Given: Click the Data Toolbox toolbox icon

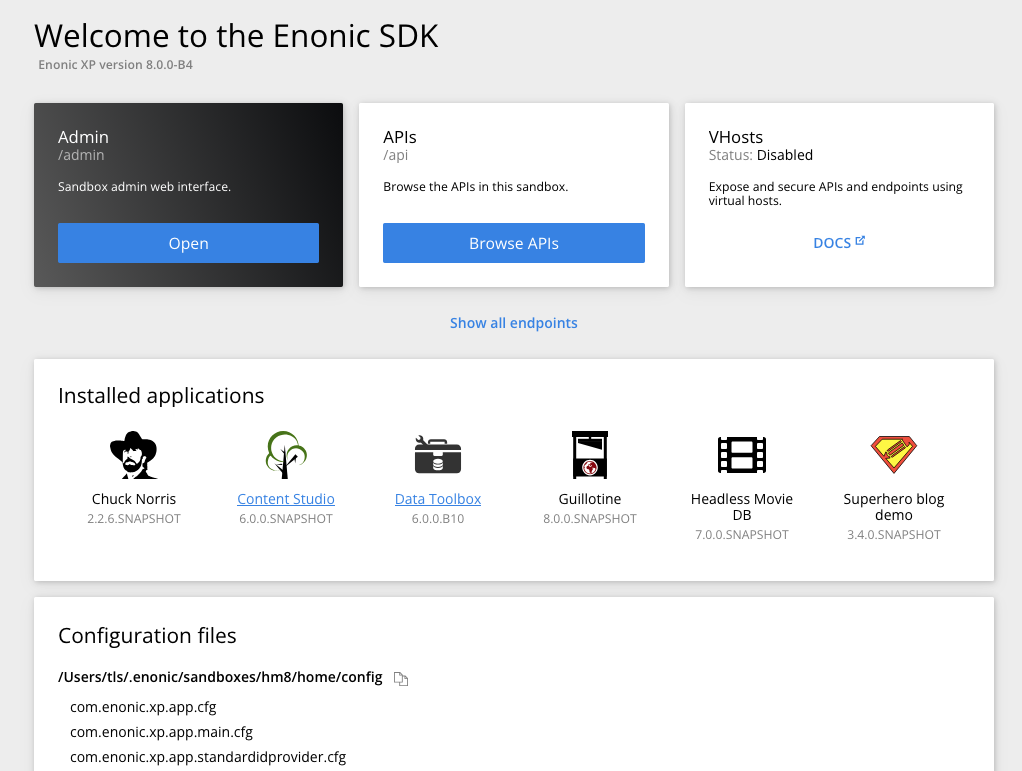Looking at the screenshot, I should click(438, 455).
